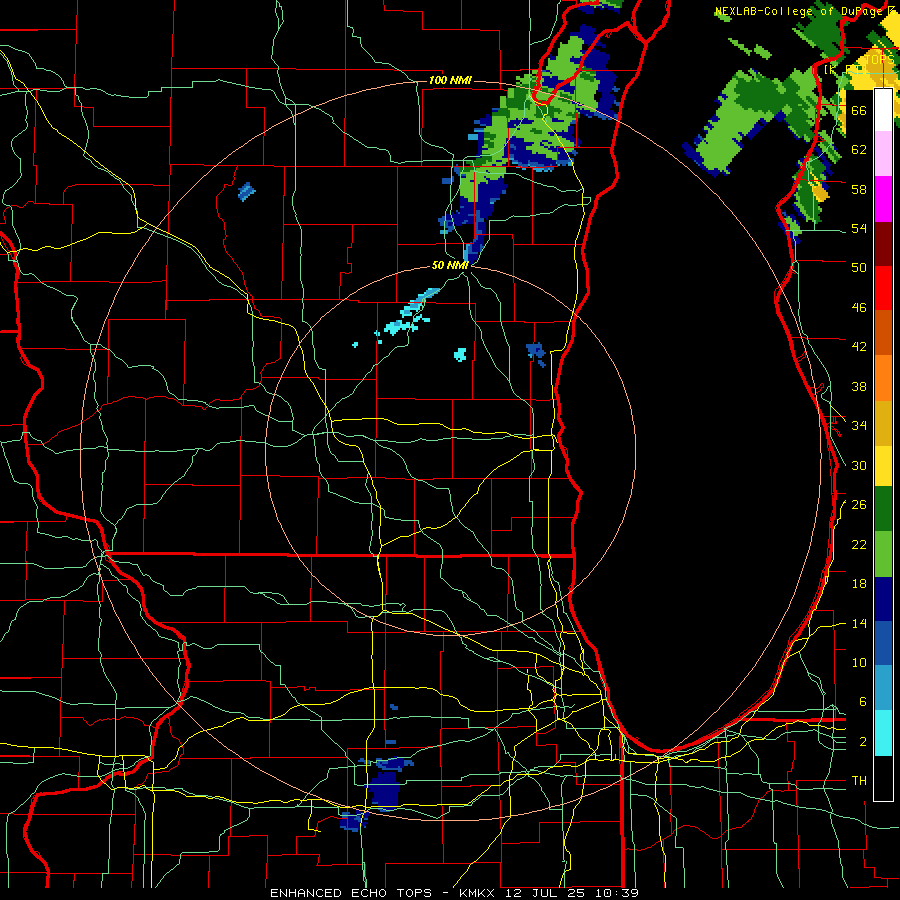The image size is (900, 900).
Task: Pick the light green swatch on the color scale
Action: 883,554
